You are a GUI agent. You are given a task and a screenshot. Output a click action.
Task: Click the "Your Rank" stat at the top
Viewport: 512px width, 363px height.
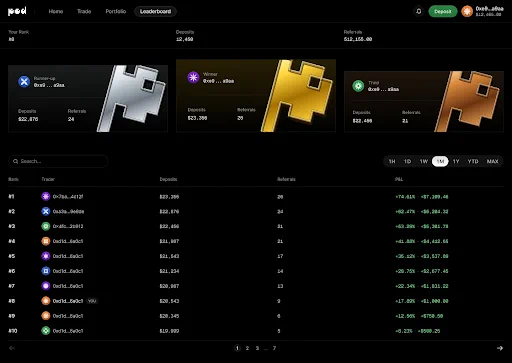tap(18, 35)
